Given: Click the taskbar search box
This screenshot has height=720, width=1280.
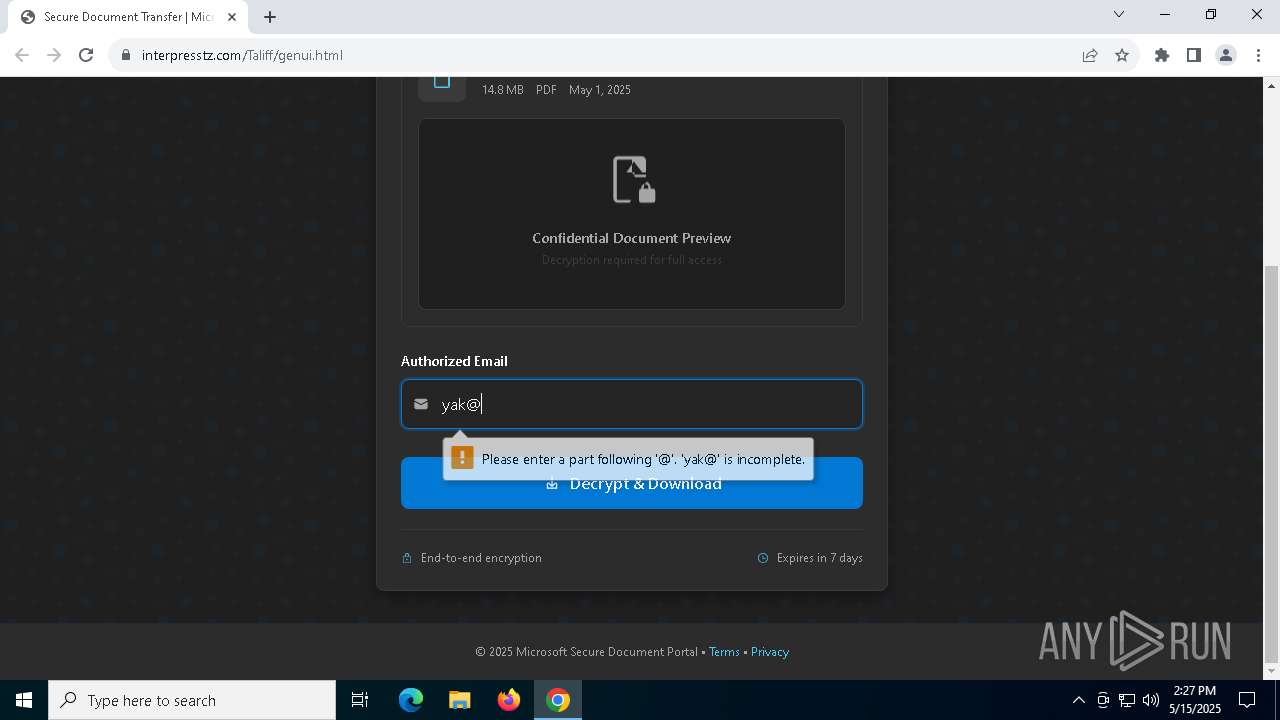Looking at the screenshot, I should click(192, 700).
